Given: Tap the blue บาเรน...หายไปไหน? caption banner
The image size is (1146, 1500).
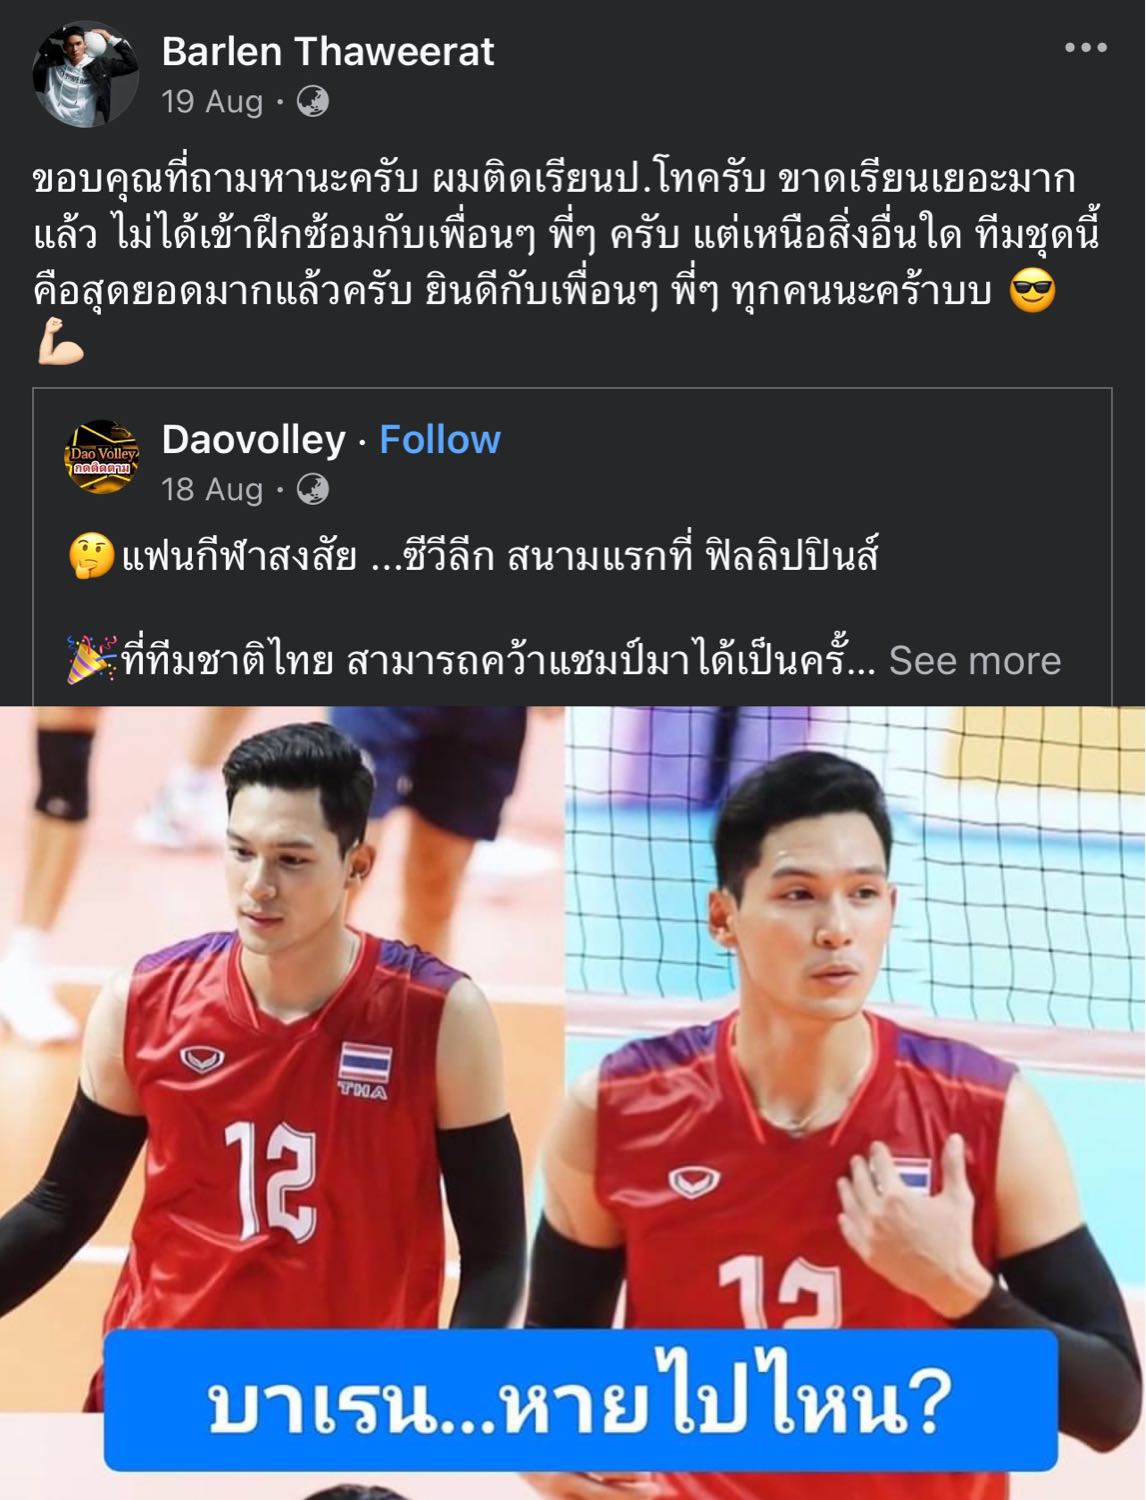Looking at the screenshot, I should pos(580,1400).
